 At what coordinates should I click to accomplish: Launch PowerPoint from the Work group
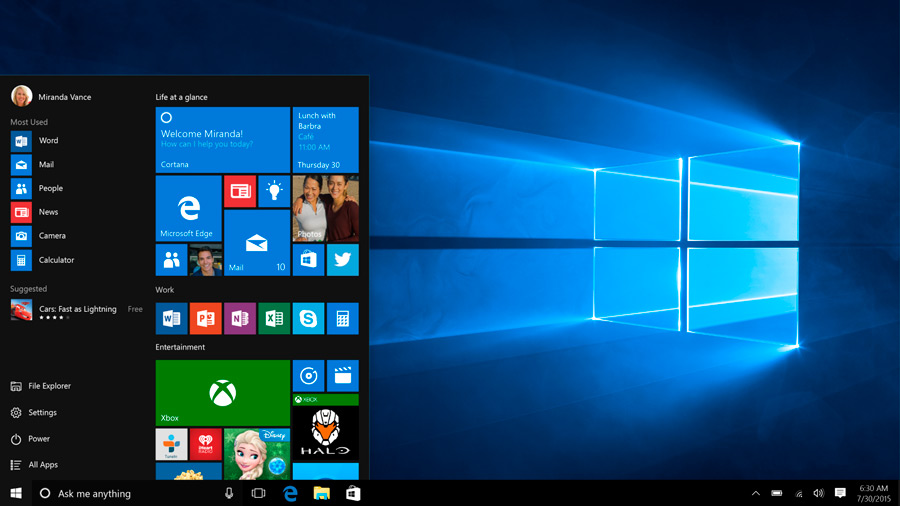[x=205, y=319]
